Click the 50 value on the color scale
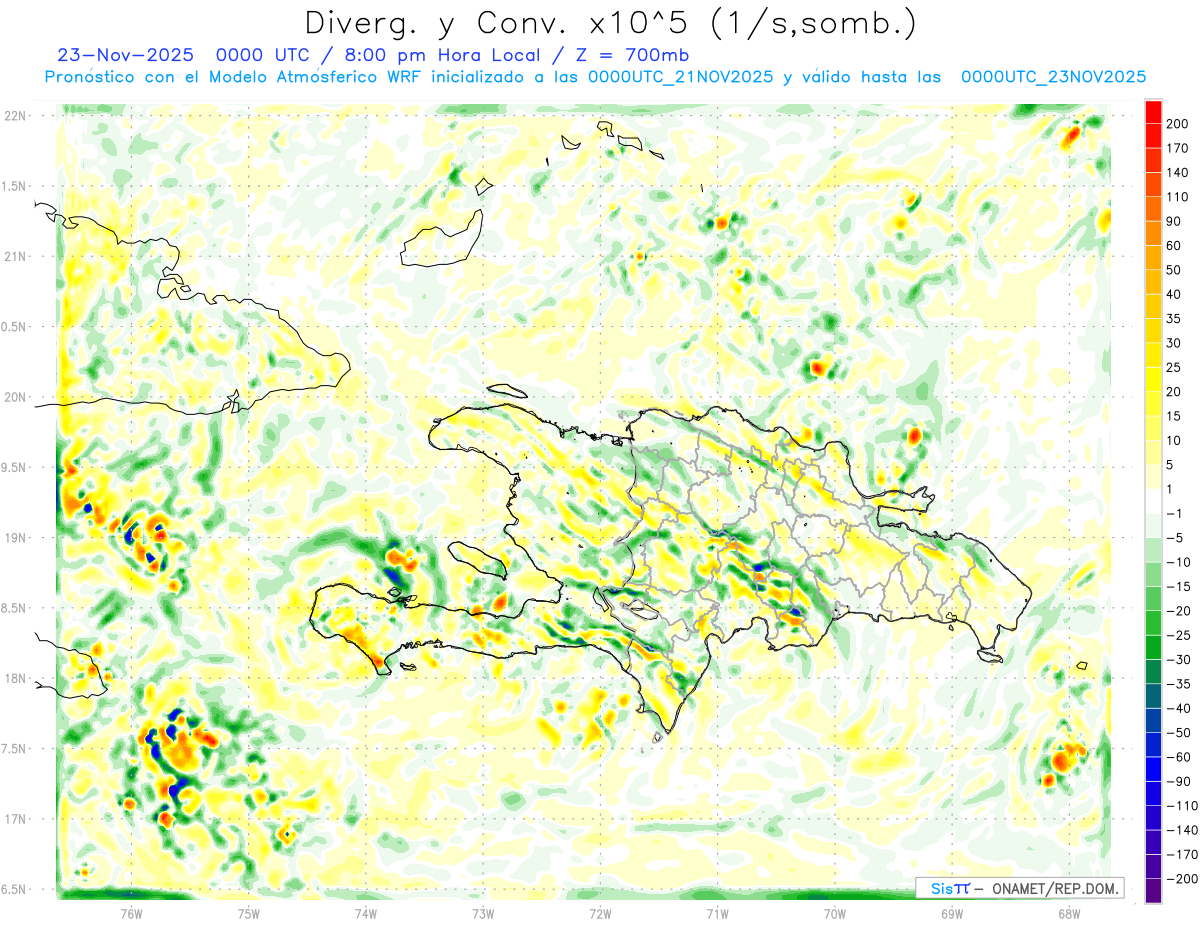 coord(1175,270)
